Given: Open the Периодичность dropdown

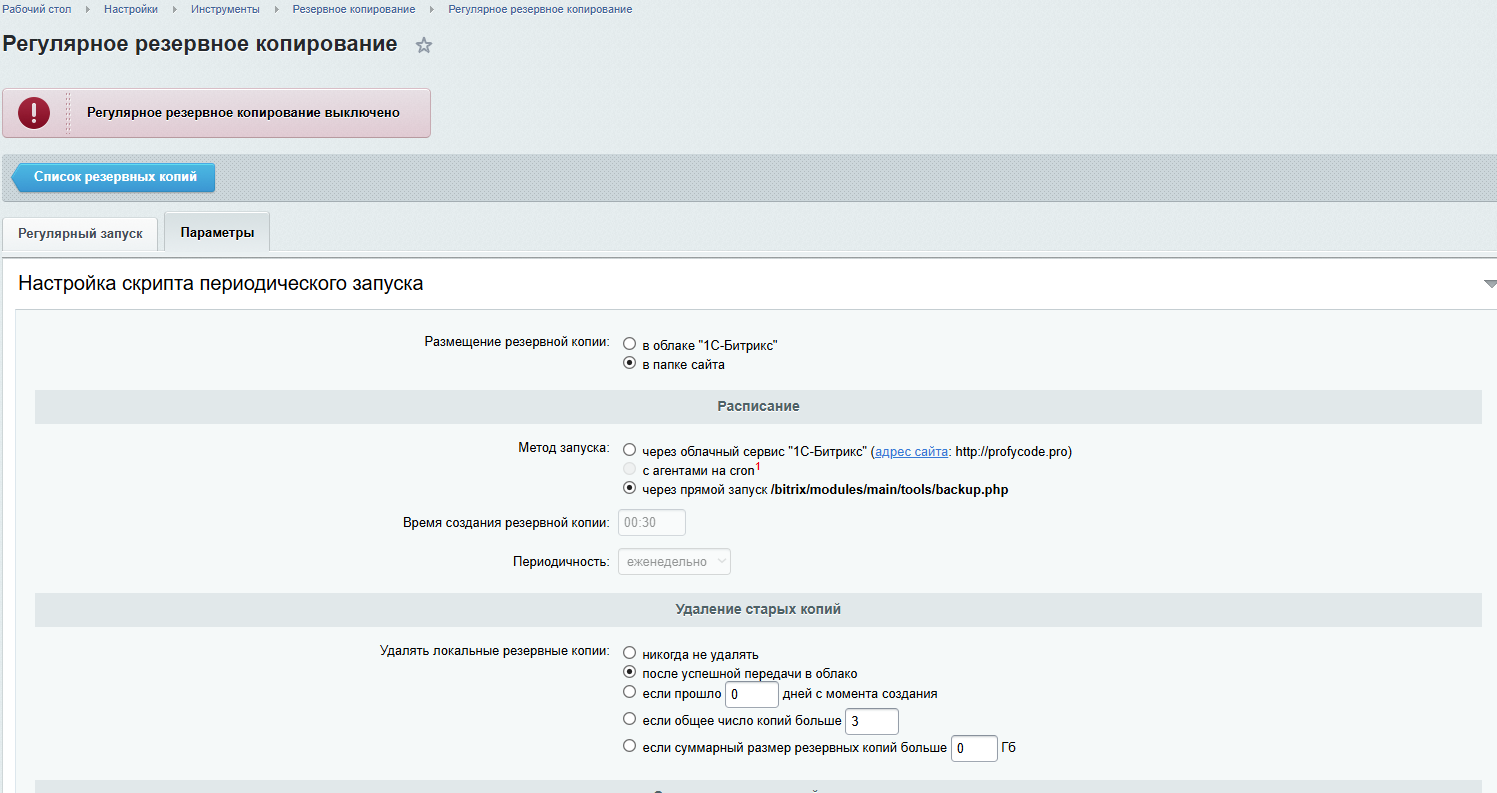Looking at the screenshot, I should click(x=674, y=562).
